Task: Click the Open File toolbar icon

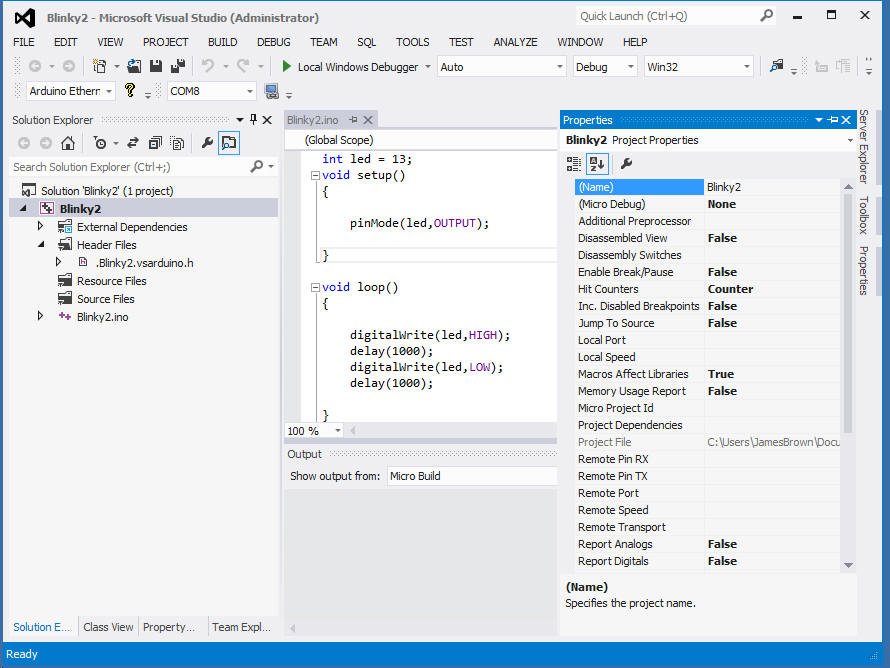Action: coord(134,66)
